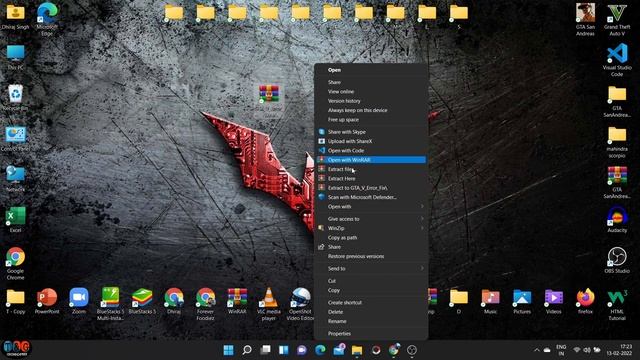Open Microsoft Edge desktop shortcut

(47, 19)
